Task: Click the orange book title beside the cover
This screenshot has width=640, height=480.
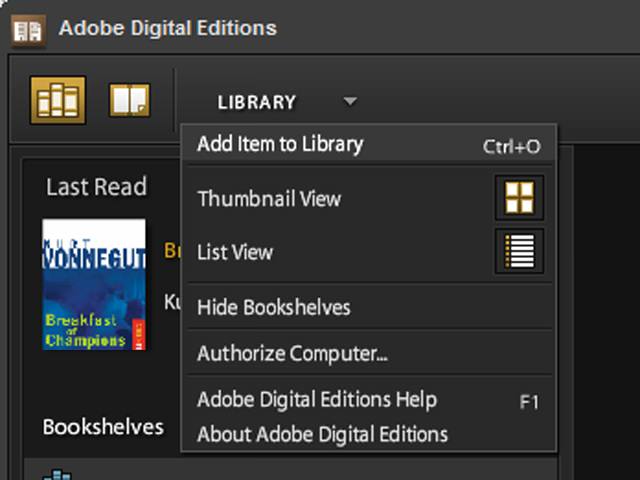Action: point(171,251)
